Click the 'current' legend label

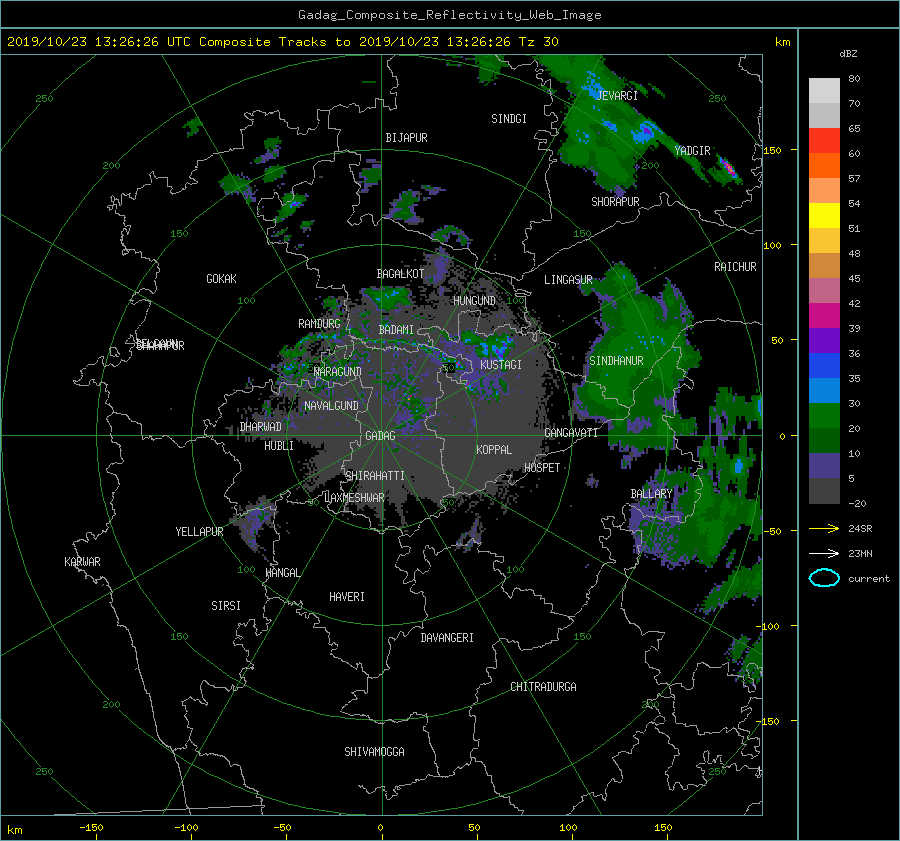coord(868,579)
